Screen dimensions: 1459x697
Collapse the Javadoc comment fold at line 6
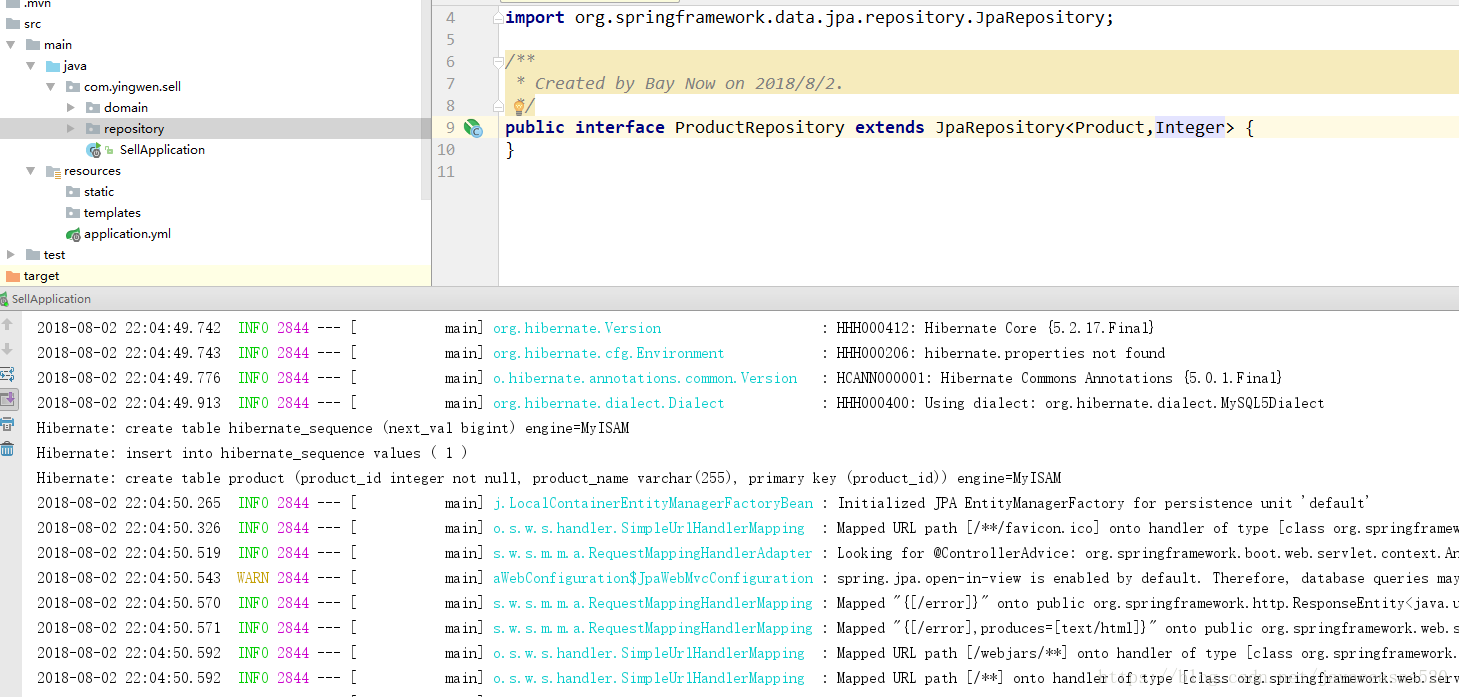tap(499, 62)
